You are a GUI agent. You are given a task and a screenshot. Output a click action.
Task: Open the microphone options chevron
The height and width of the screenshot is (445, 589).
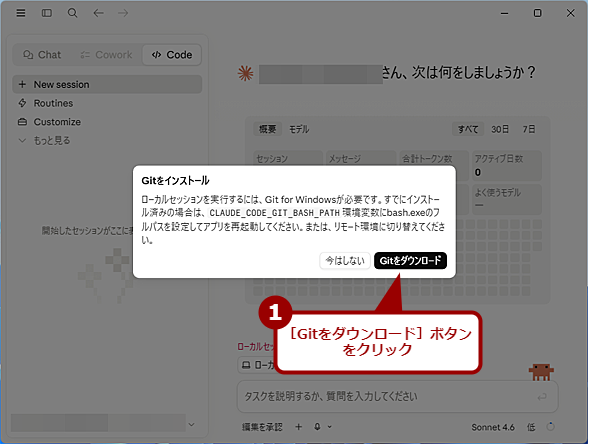(329, 427)
